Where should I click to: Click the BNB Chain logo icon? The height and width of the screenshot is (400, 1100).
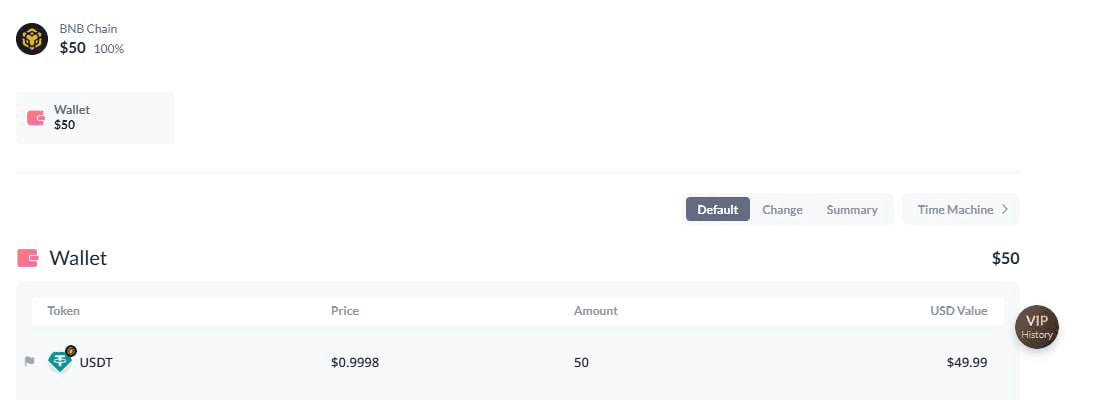pyautogui.click(x=32, y=39)
